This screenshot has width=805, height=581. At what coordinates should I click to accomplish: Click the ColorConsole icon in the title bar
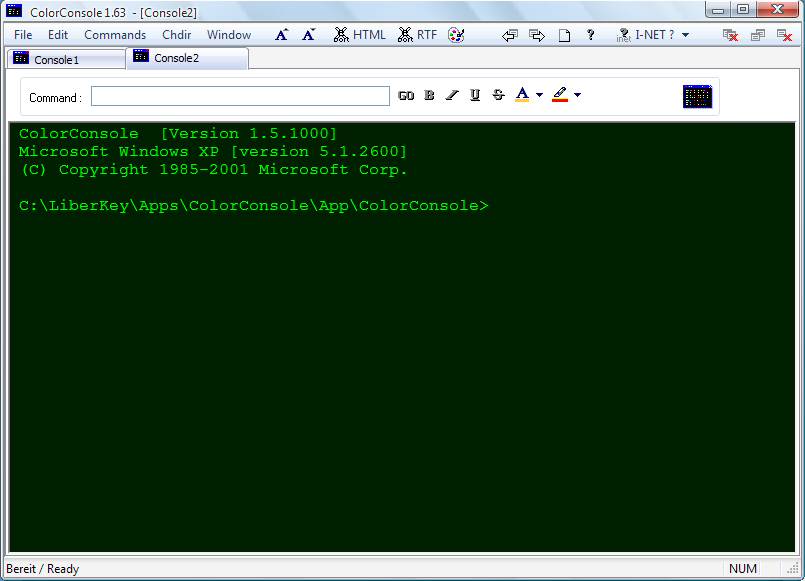click(14, 11)
